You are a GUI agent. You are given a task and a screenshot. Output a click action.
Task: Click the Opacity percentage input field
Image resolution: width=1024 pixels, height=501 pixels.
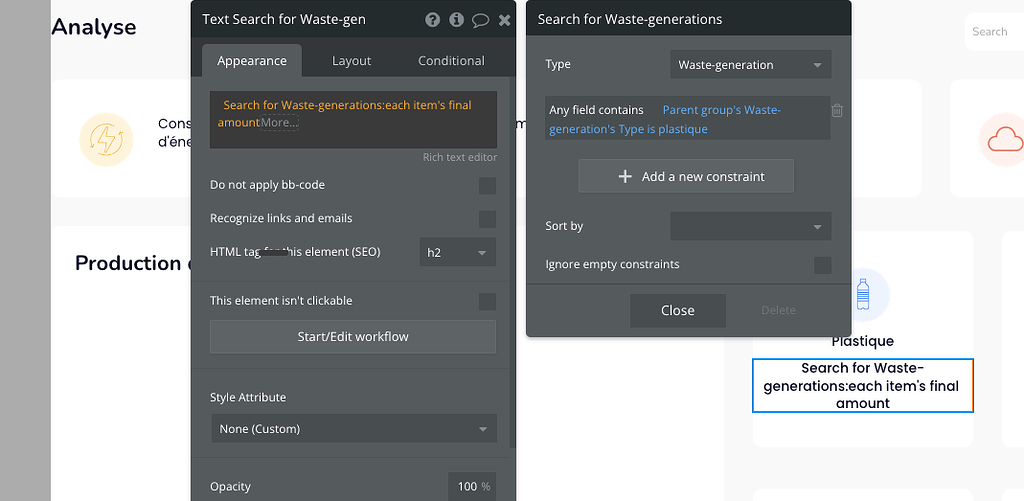[x=466, y=487]
